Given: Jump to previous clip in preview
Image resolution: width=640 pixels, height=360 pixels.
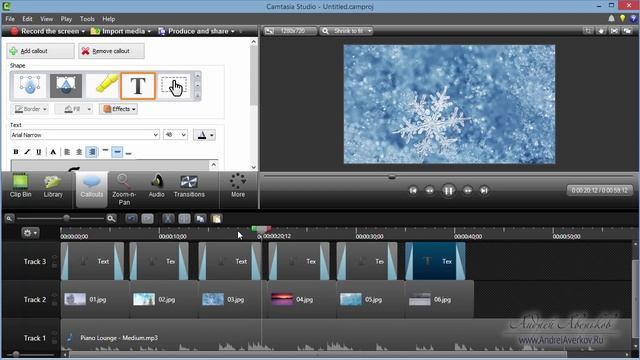Looking at the screenshot, I should coord(413,190).
